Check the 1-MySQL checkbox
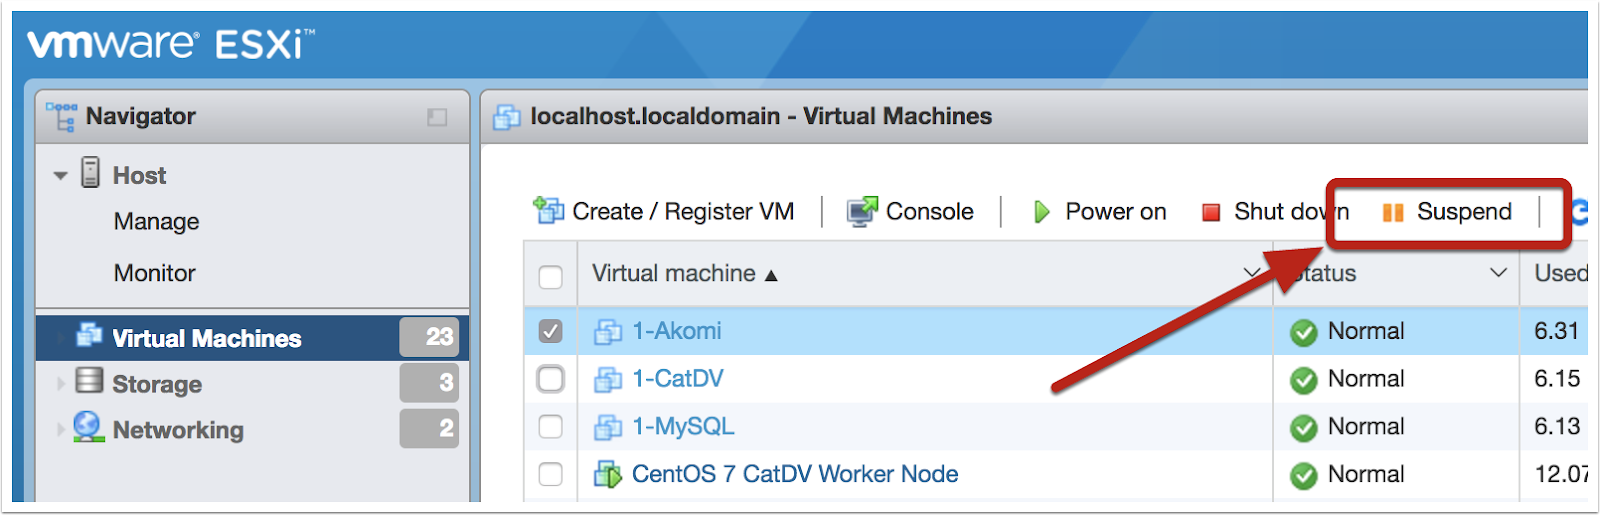 tap(551, 427)
